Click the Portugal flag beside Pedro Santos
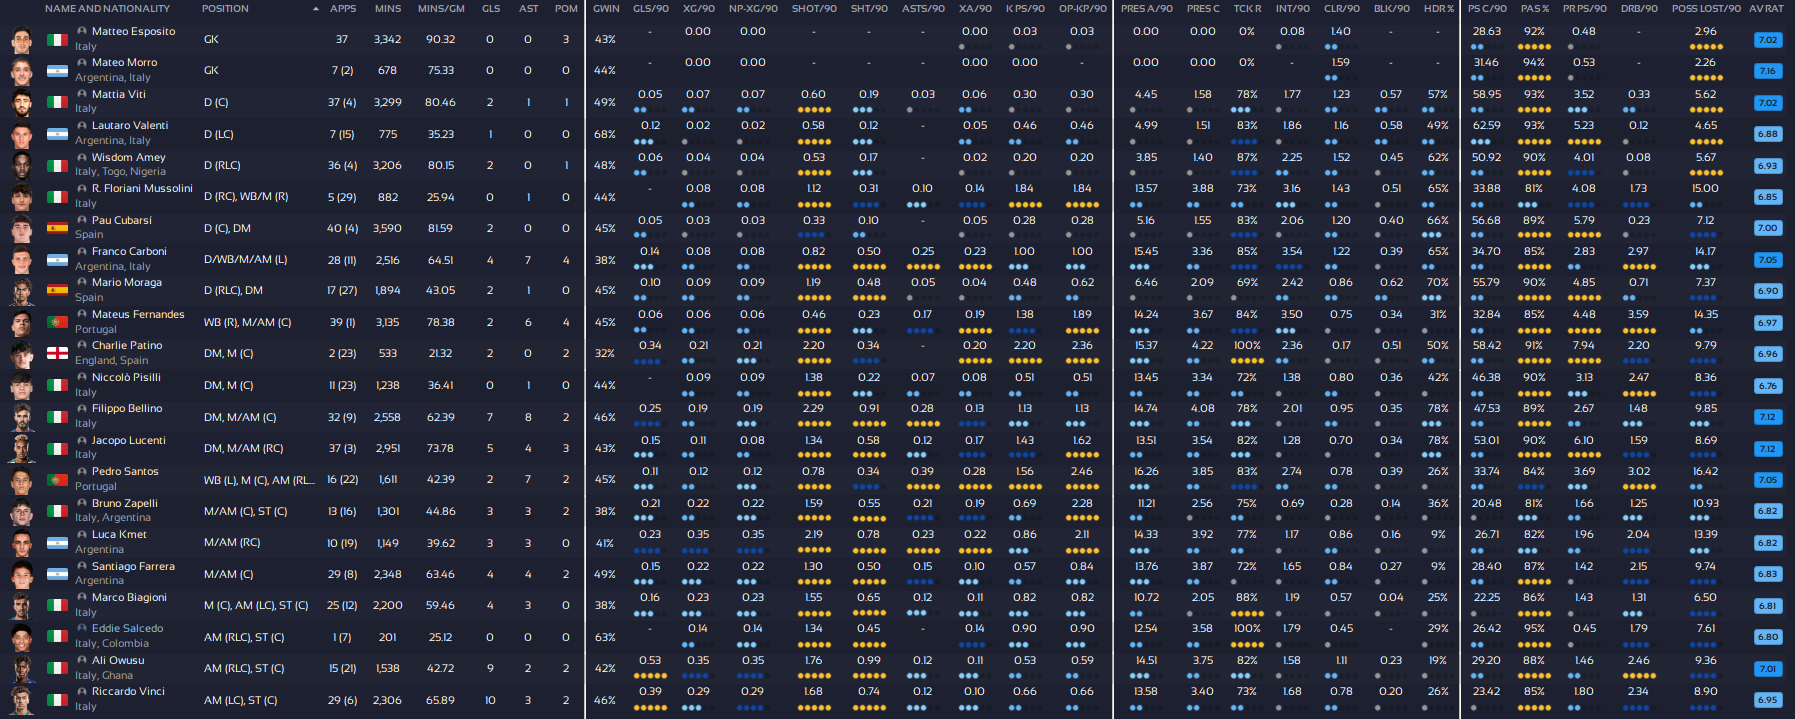This screenshot has height=719, width=1795. point(57,479)
